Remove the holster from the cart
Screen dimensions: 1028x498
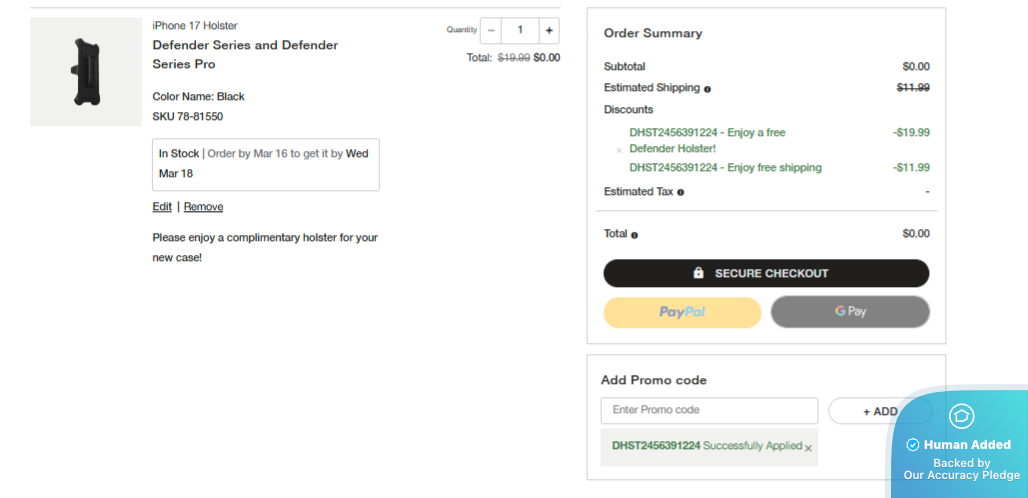pyautogui.click(x=203, y=207)
